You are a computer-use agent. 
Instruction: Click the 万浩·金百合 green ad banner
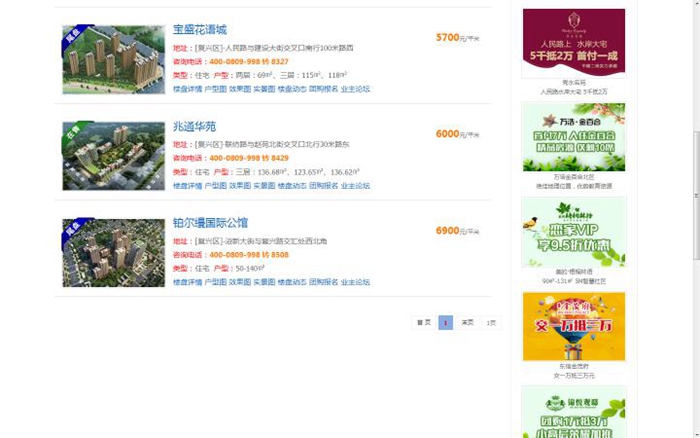574,137
